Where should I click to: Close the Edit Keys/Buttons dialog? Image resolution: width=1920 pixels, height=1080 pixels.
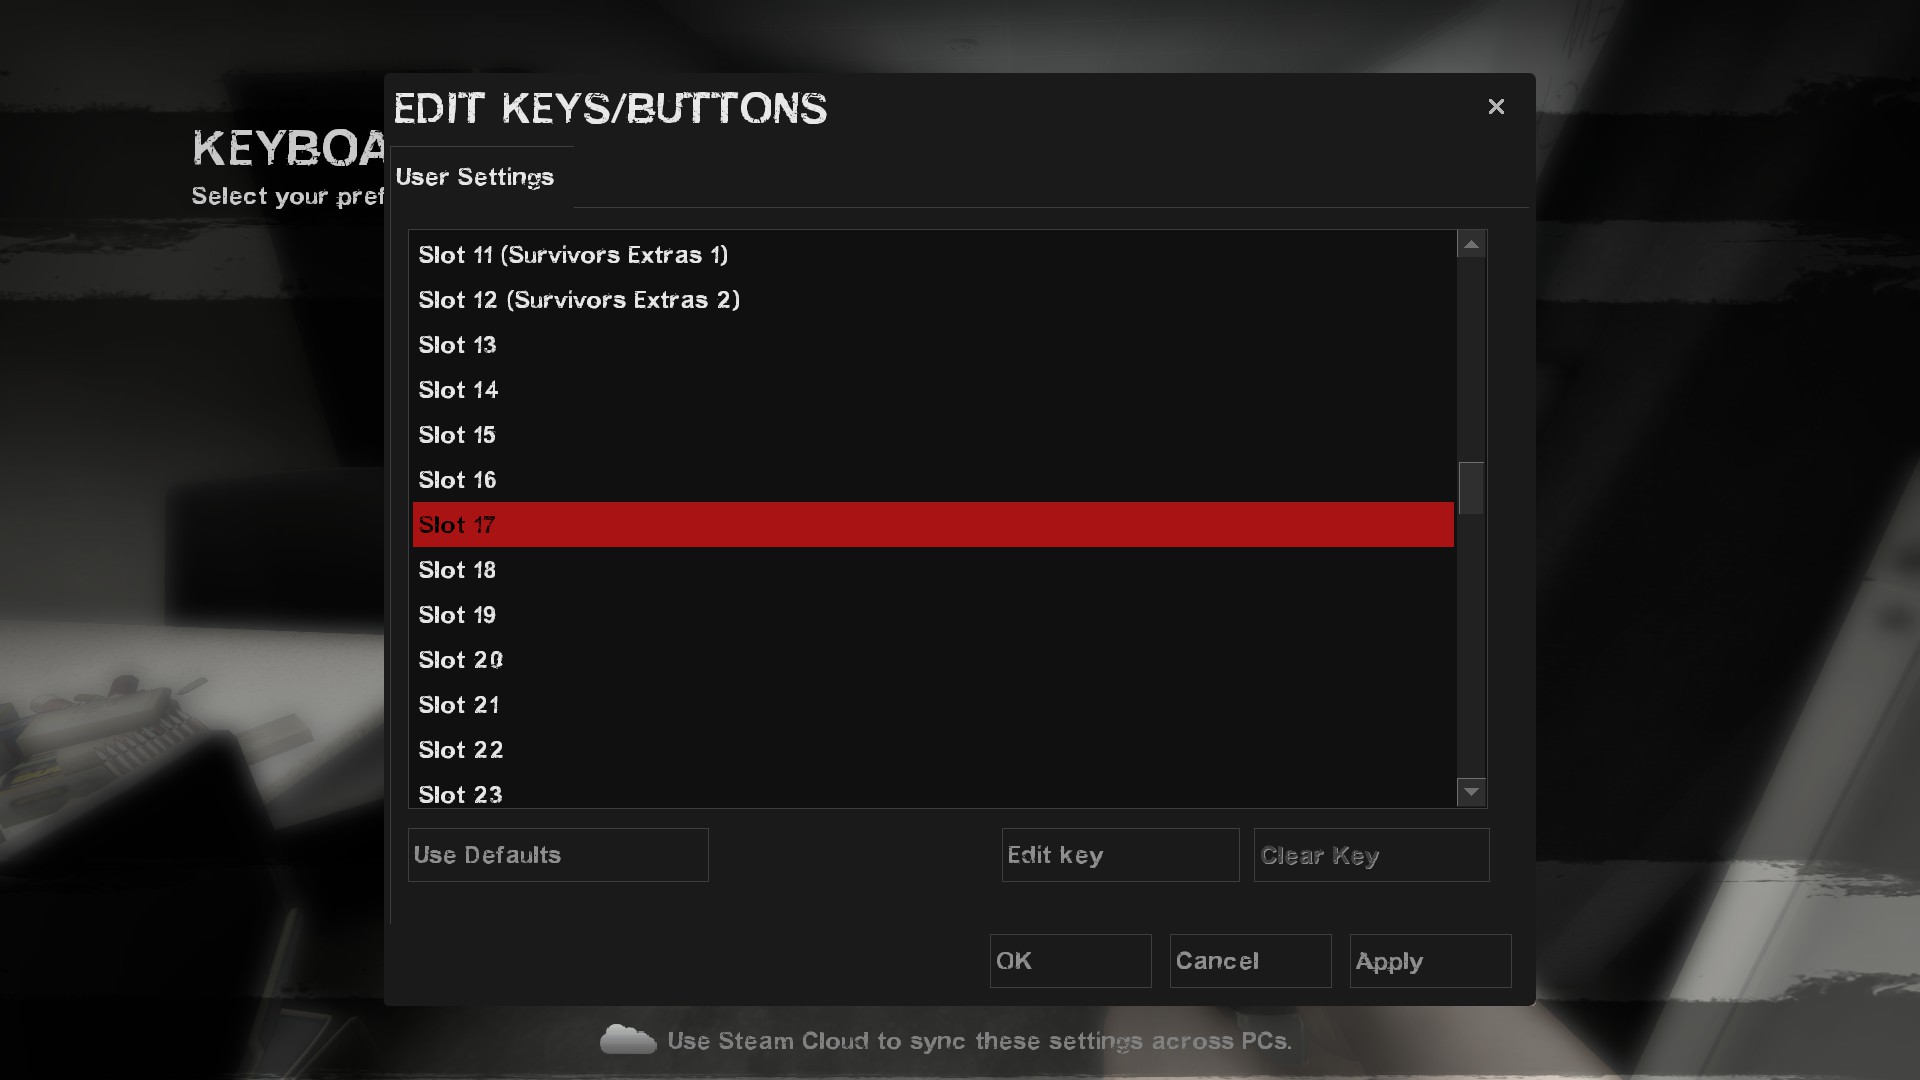coord(1496,107)
